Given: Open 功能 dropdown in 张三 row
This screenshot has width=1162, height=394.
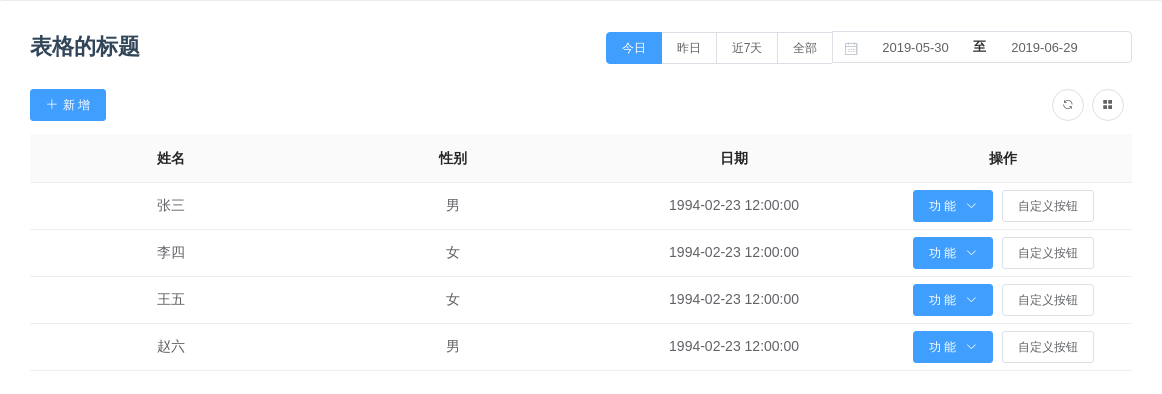Looking at the screenshot, I should 952,206.
